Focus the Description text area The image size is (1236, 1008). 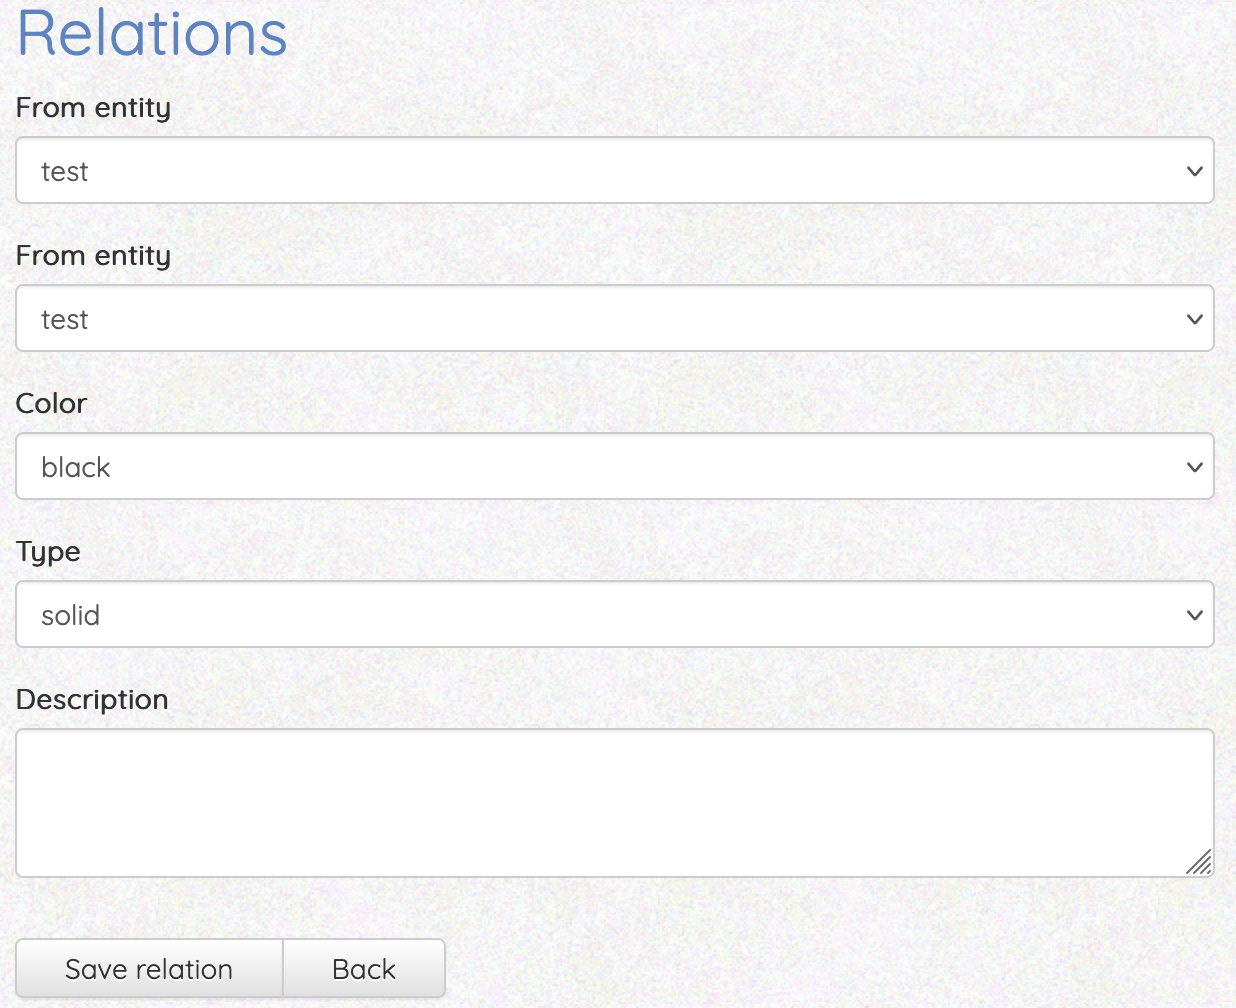(614, 803)
